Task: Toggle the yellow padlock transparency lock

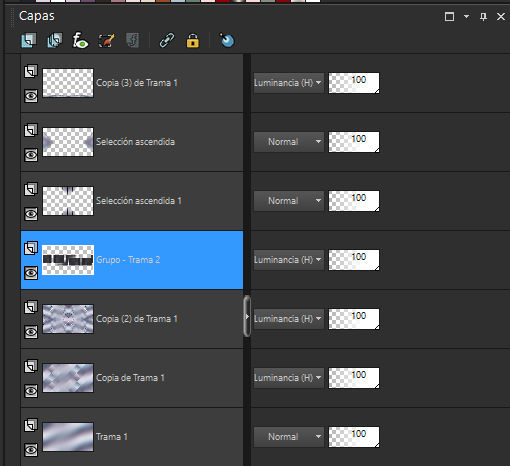Action: [x=193, y=41]
